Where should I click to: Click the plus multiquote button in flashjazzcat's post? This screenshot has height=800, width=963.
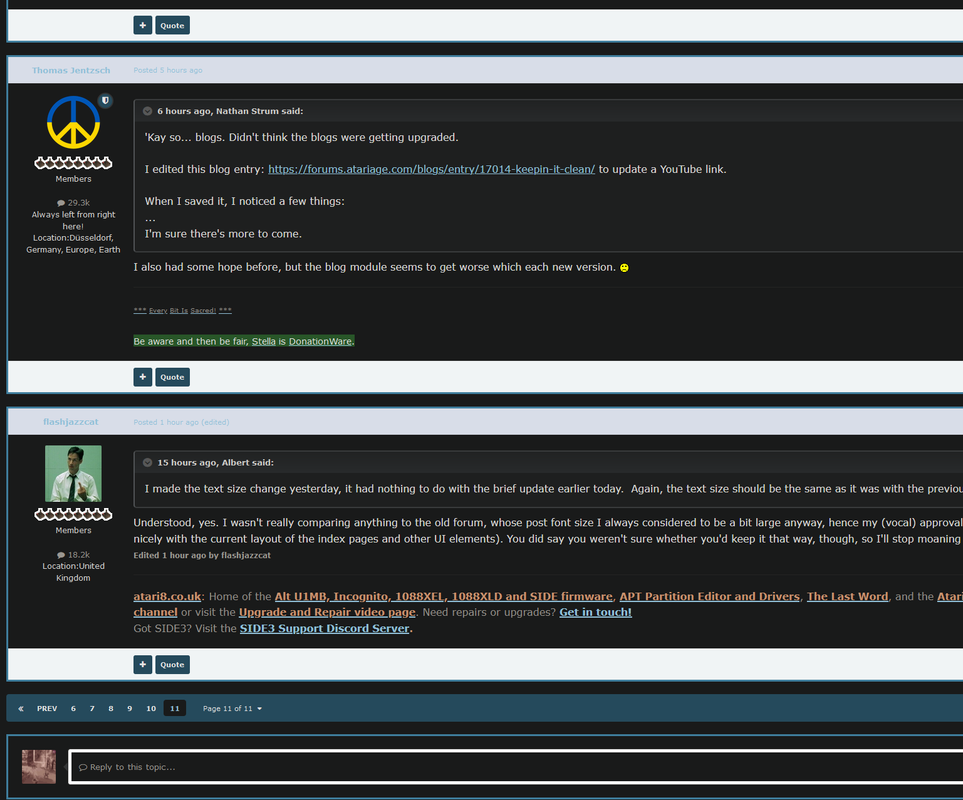tap(142, 664)
